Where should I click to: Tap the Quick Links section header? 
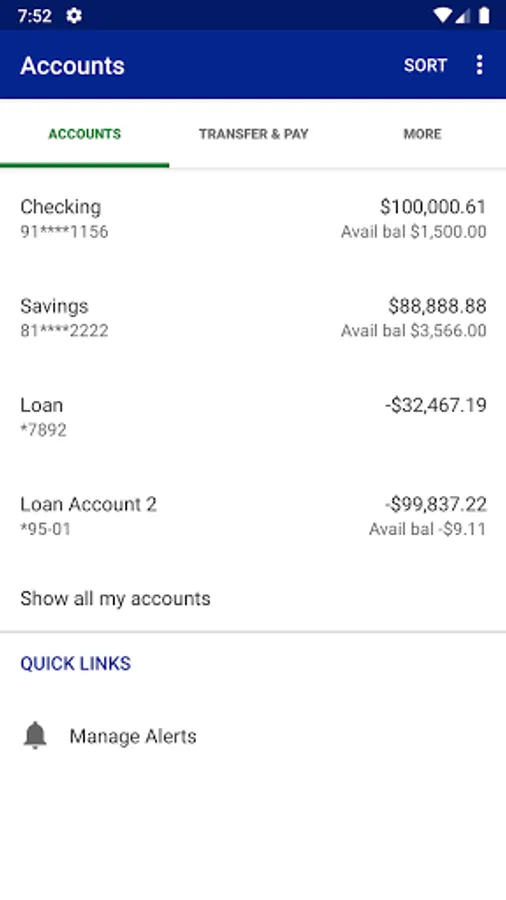pyautogui.click(x=76, y=664)
